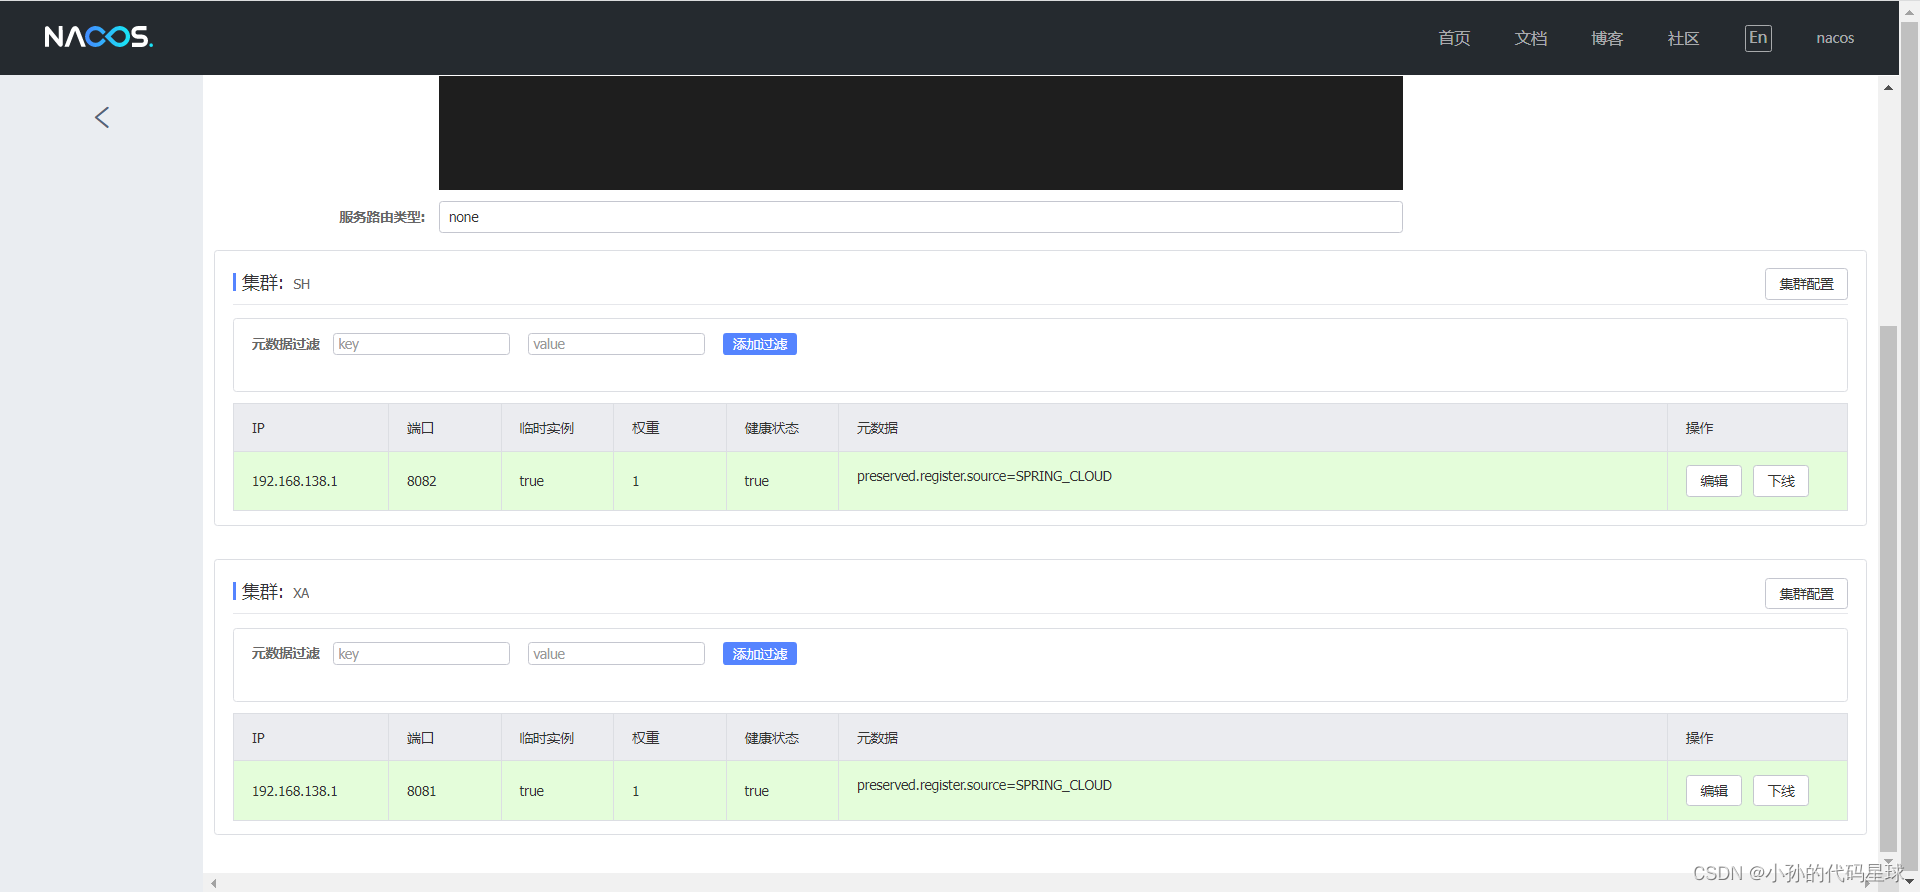Click port value 8082
The image size is (1920, 892).
click(x=422, y=481)
